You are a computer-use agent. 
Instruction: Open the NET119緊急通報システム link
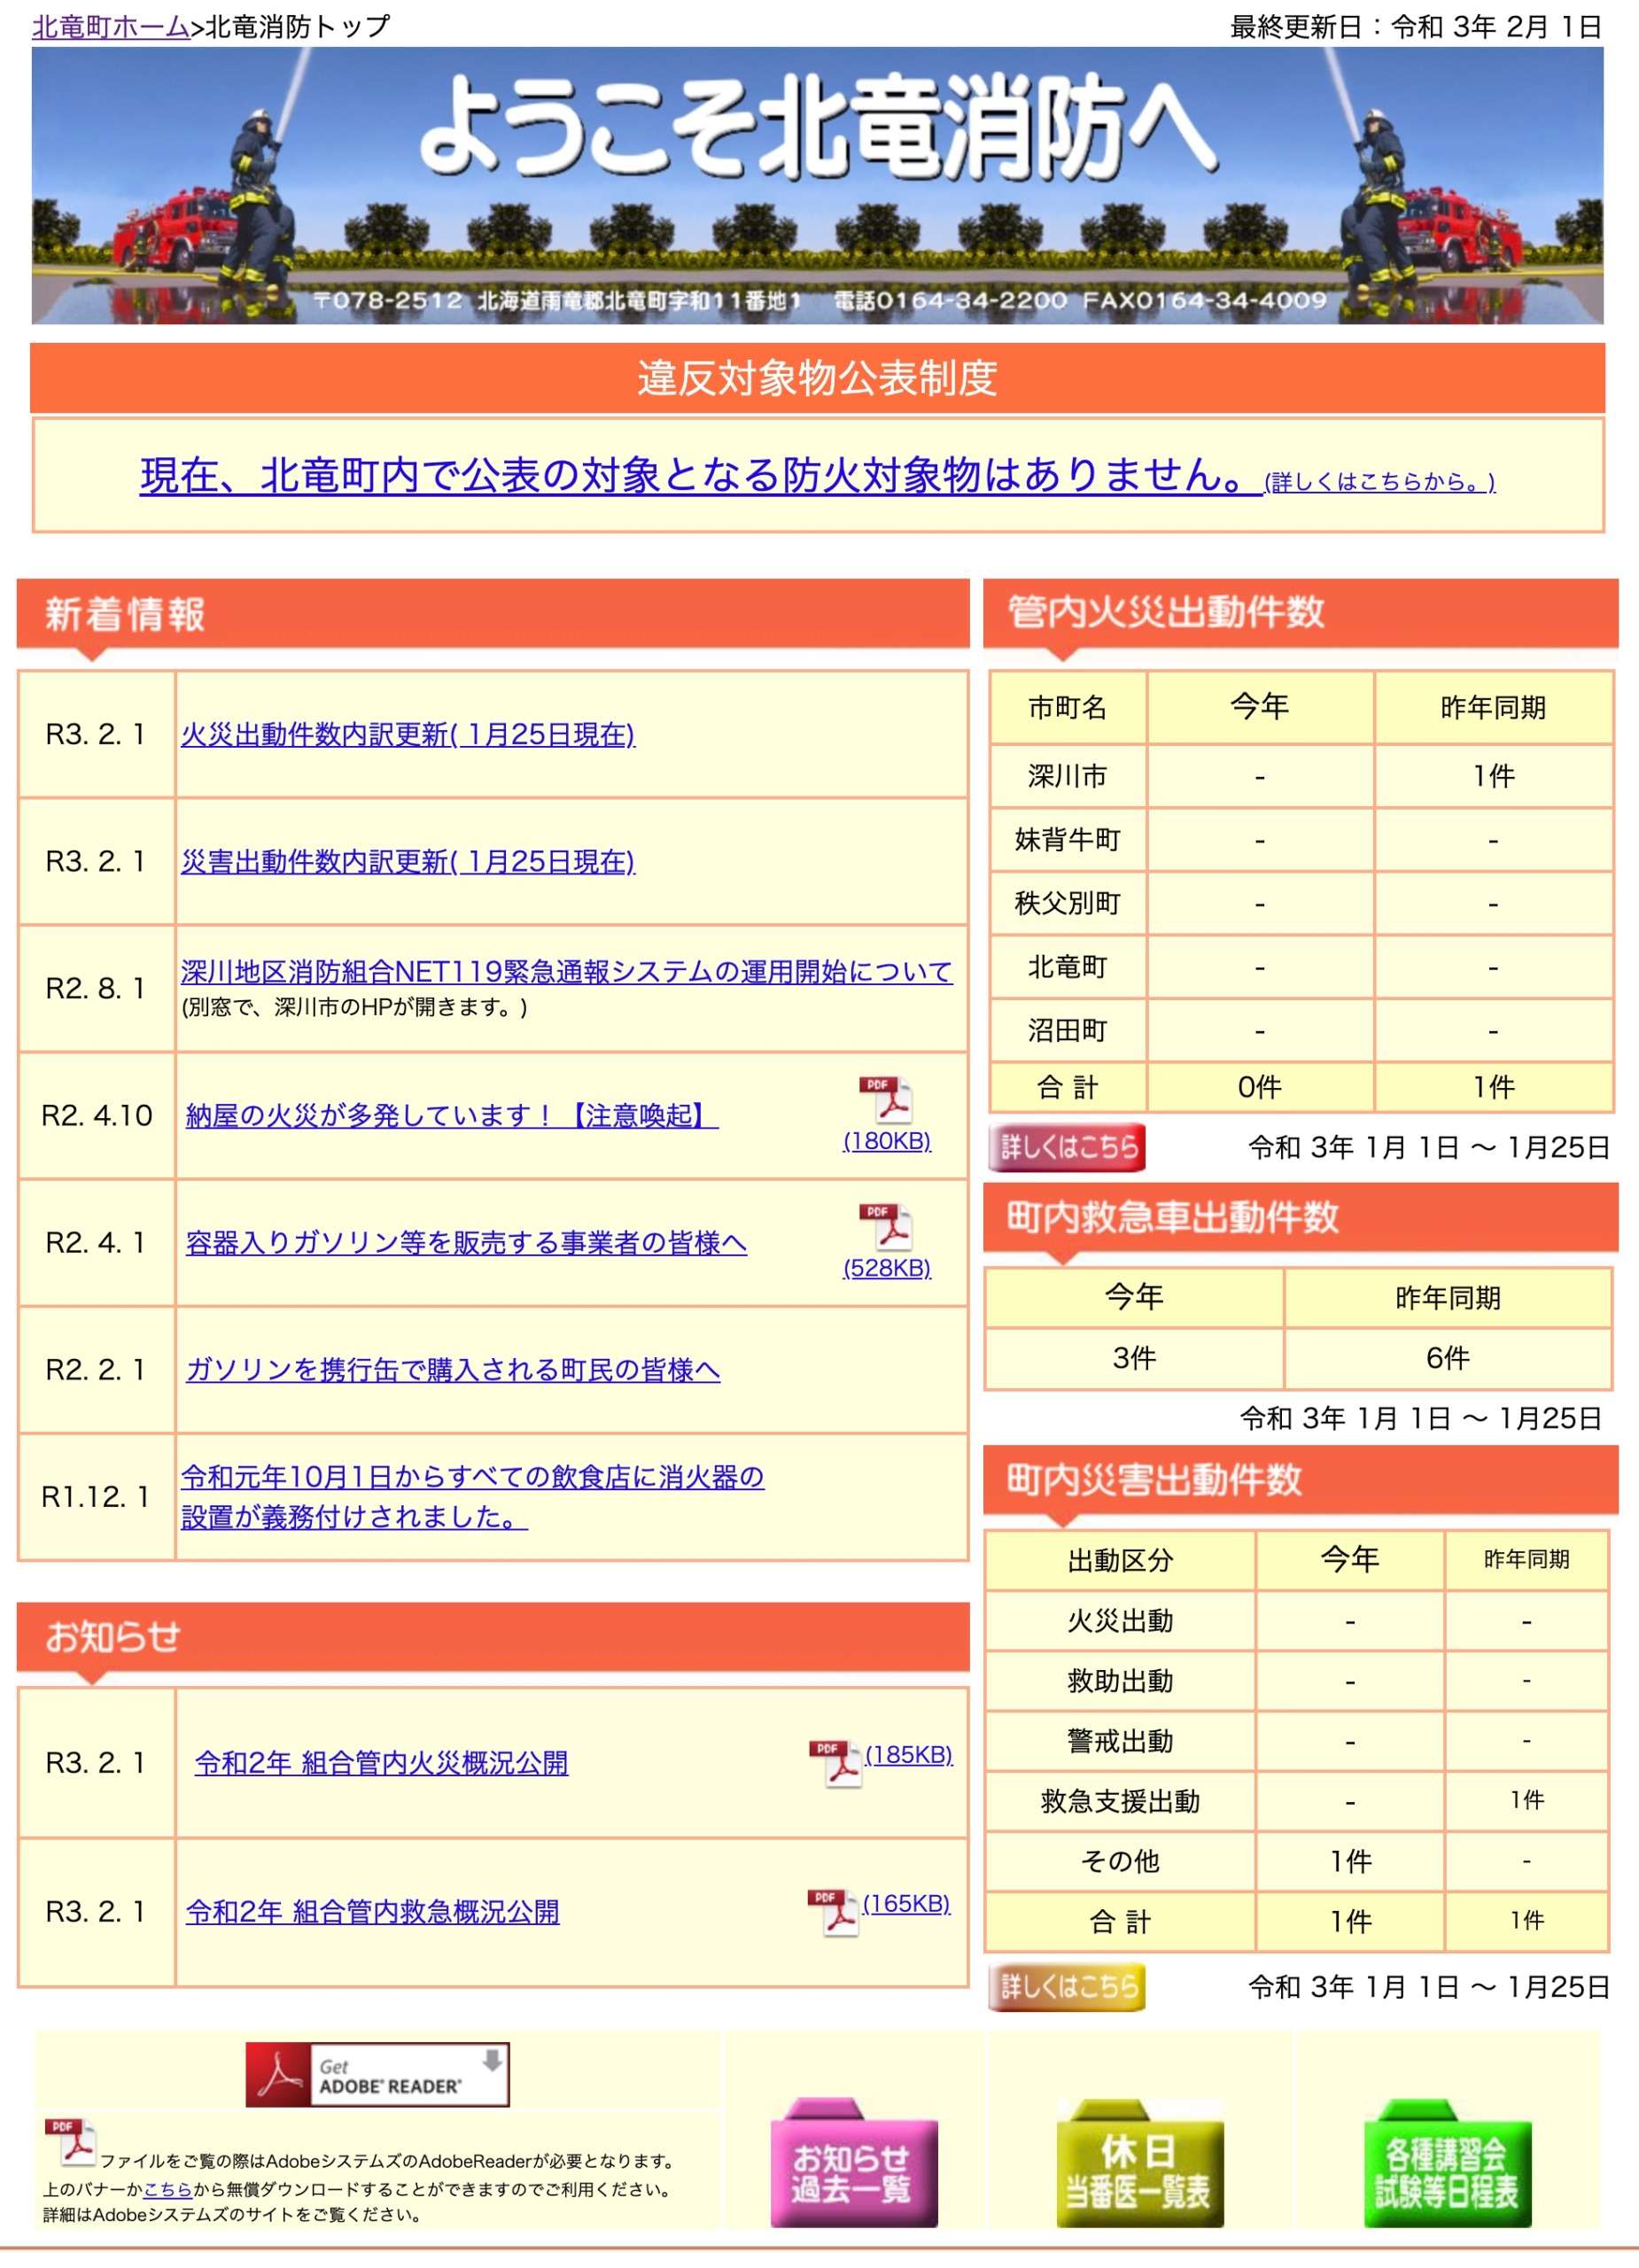pyautogui.click(x=567, y=971)
